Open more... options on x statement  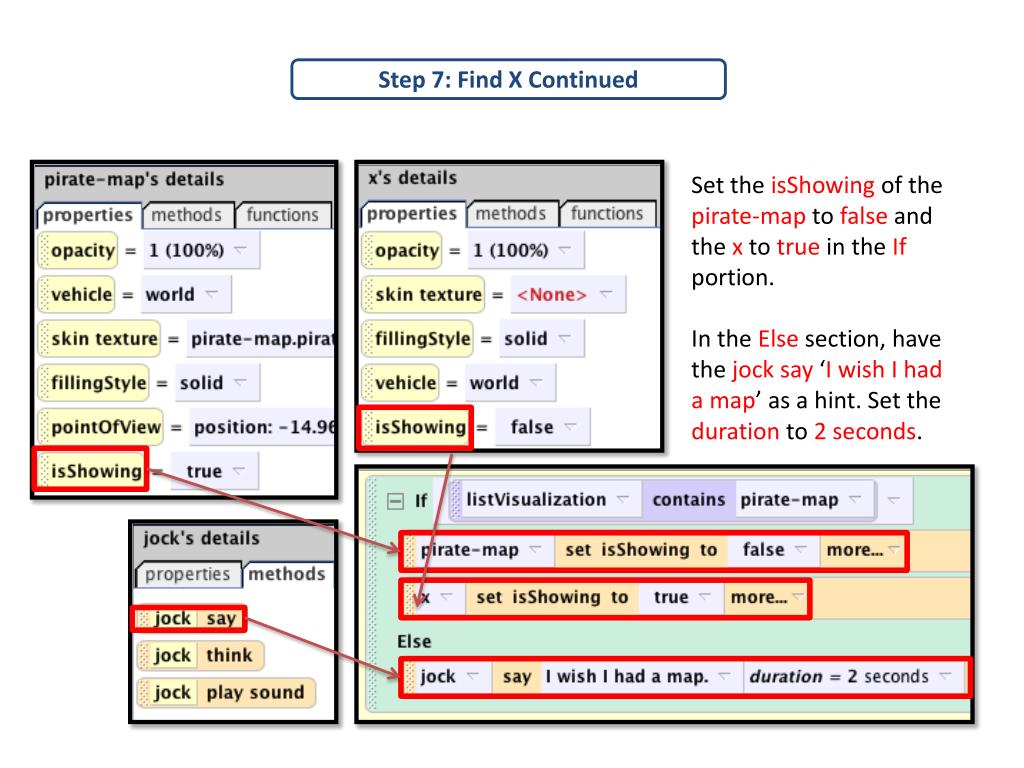pos(765,597)
